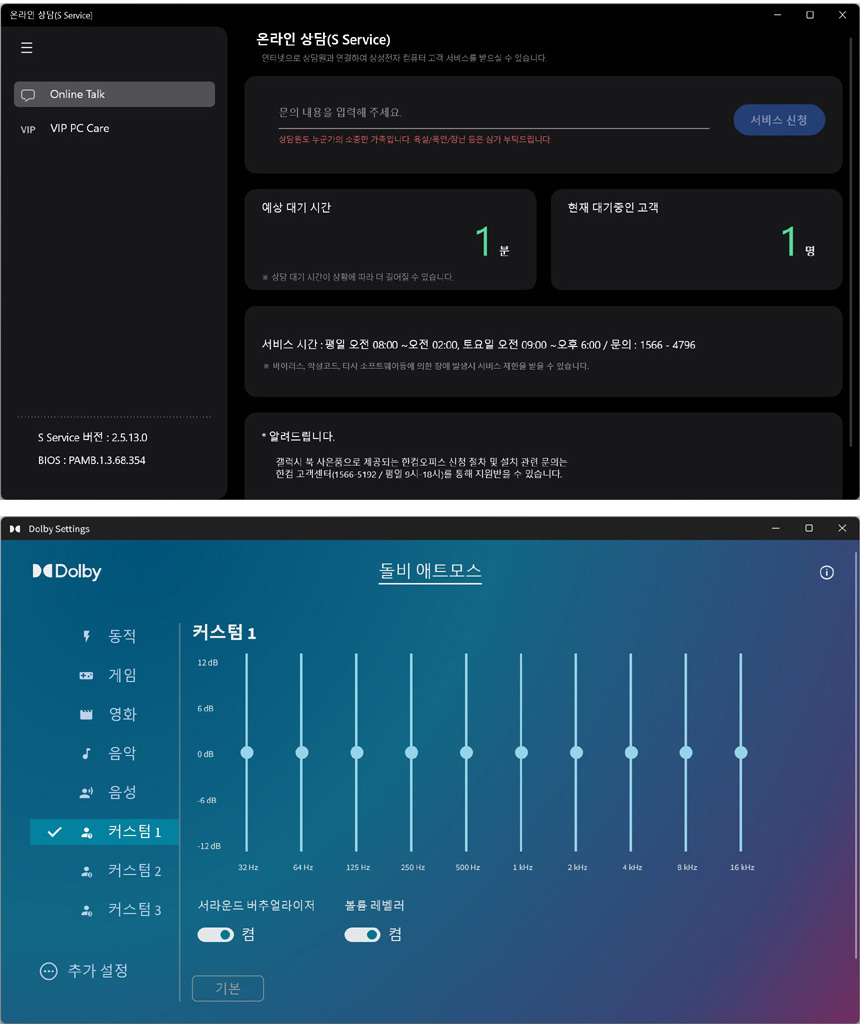The image size is (860, 1027).
Task: Switch to the 커스텀 2 profile
Action: point(134,871)
